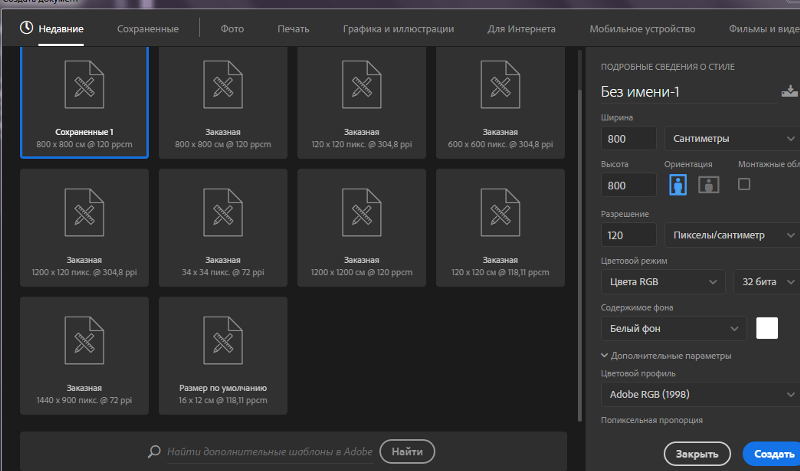
Task: Click Разрешение resolution input field
Action: point(629,235)
